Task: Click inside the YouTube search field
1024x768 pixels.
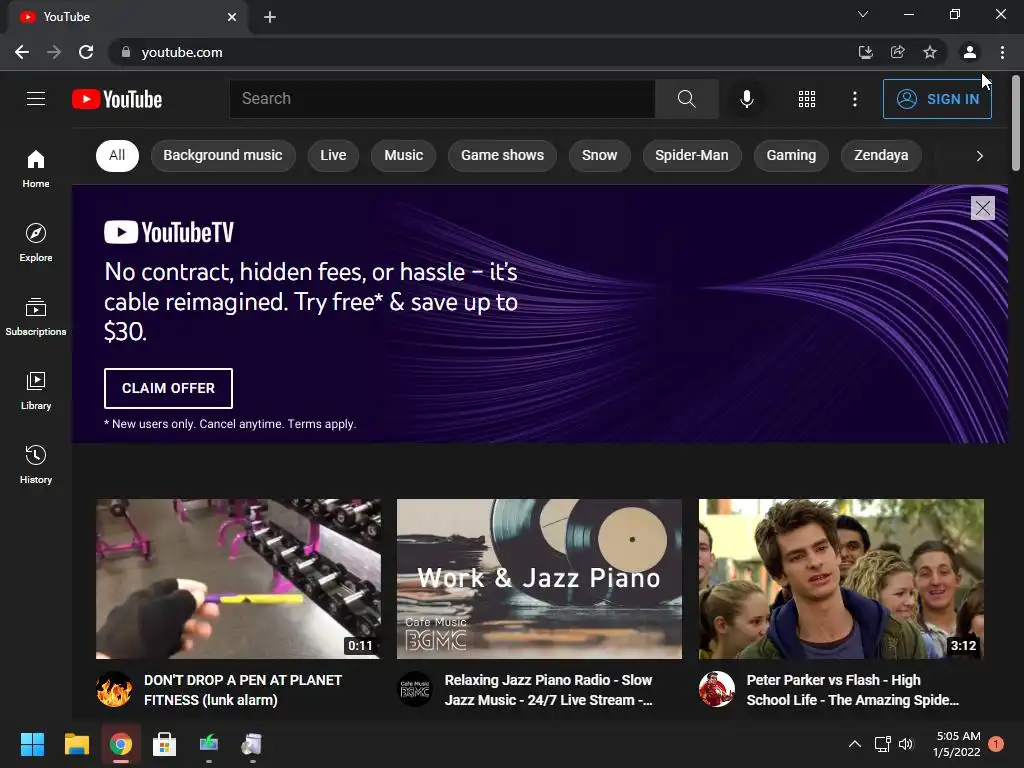Action: pyautogui.click(x=442, y=99)
